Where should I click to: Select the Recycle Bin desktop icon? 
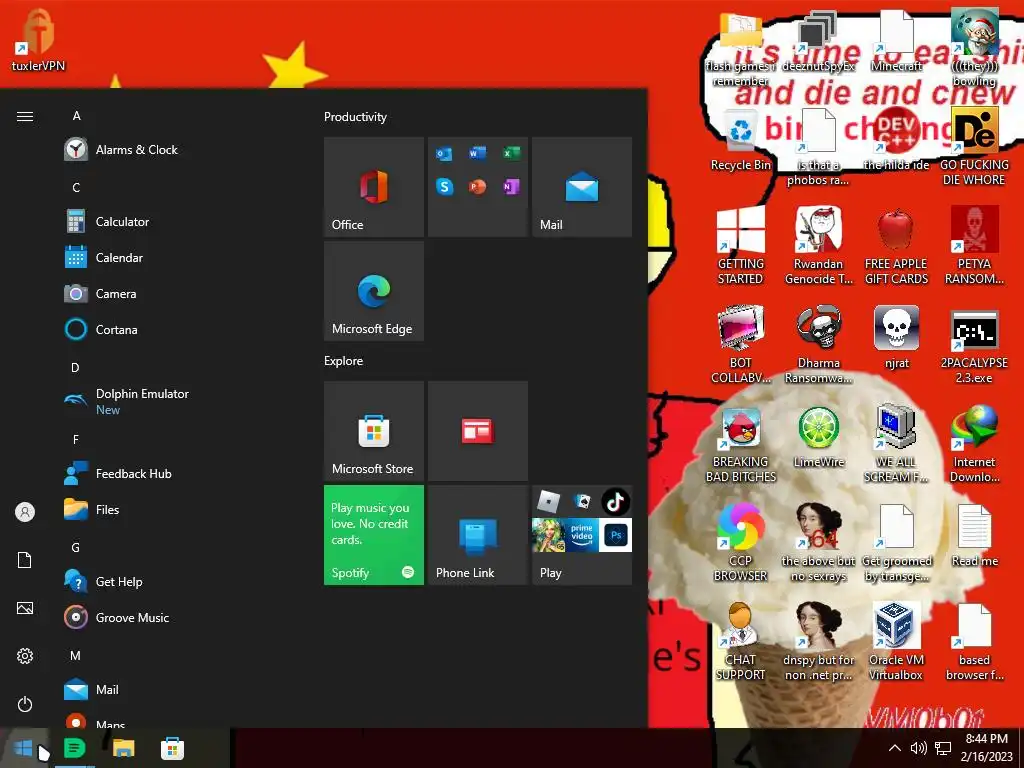tap(741, 140)
